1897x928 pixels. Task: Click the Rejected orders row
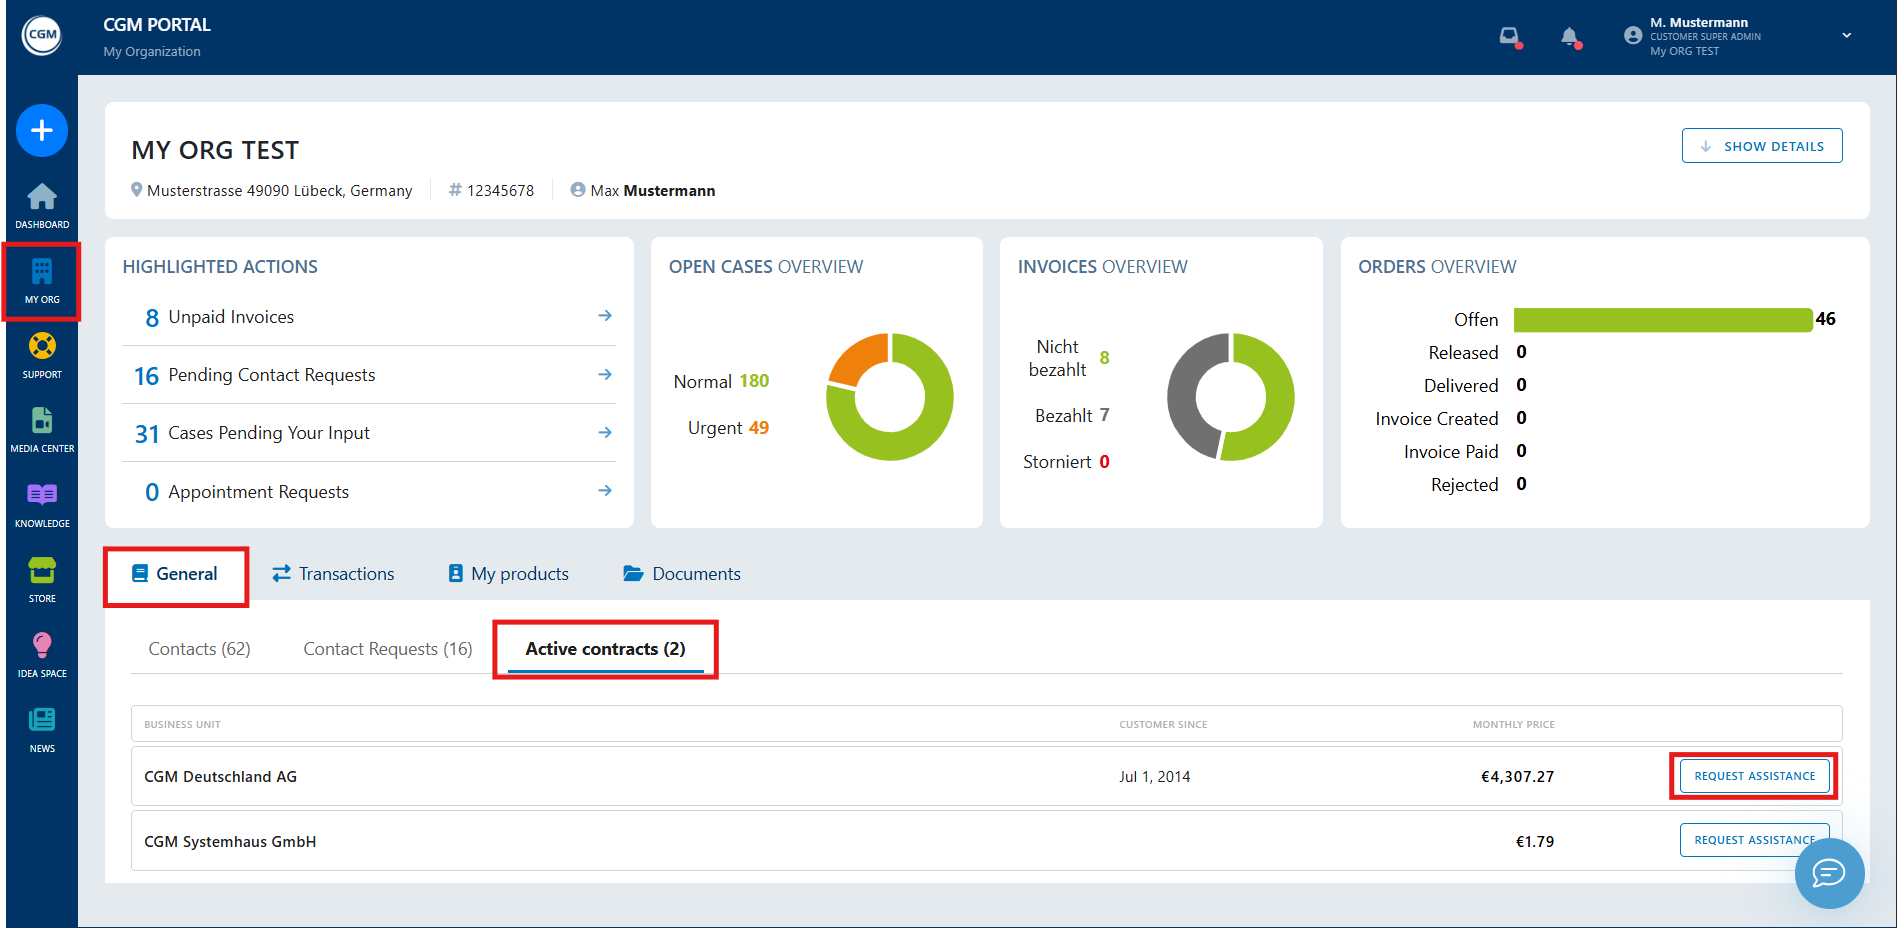[1479, 485]
